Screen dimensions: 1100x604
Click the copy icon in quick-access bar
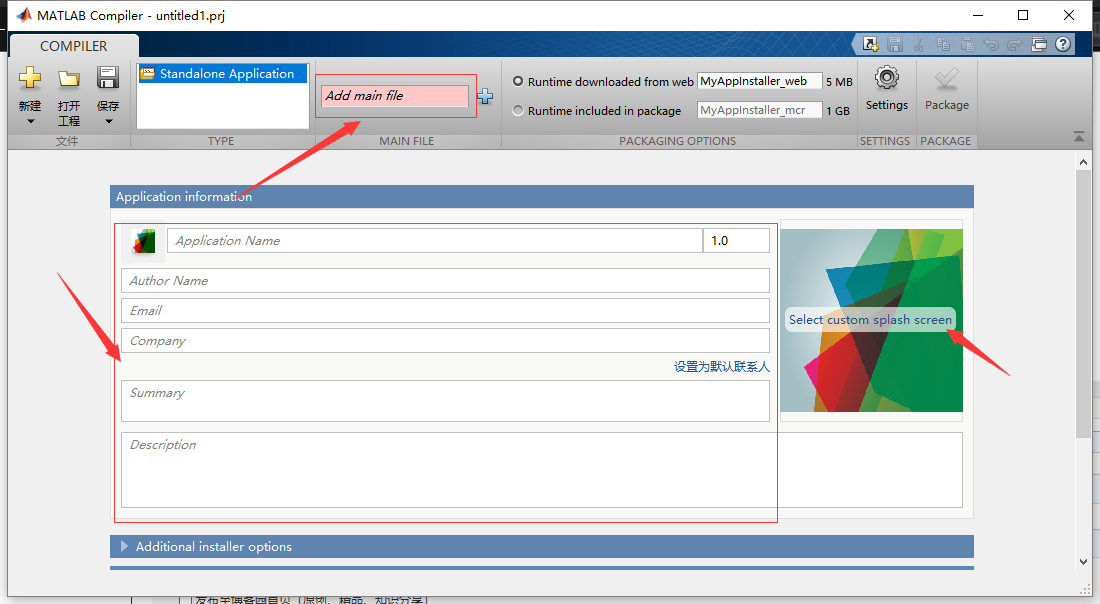point(943,45)
